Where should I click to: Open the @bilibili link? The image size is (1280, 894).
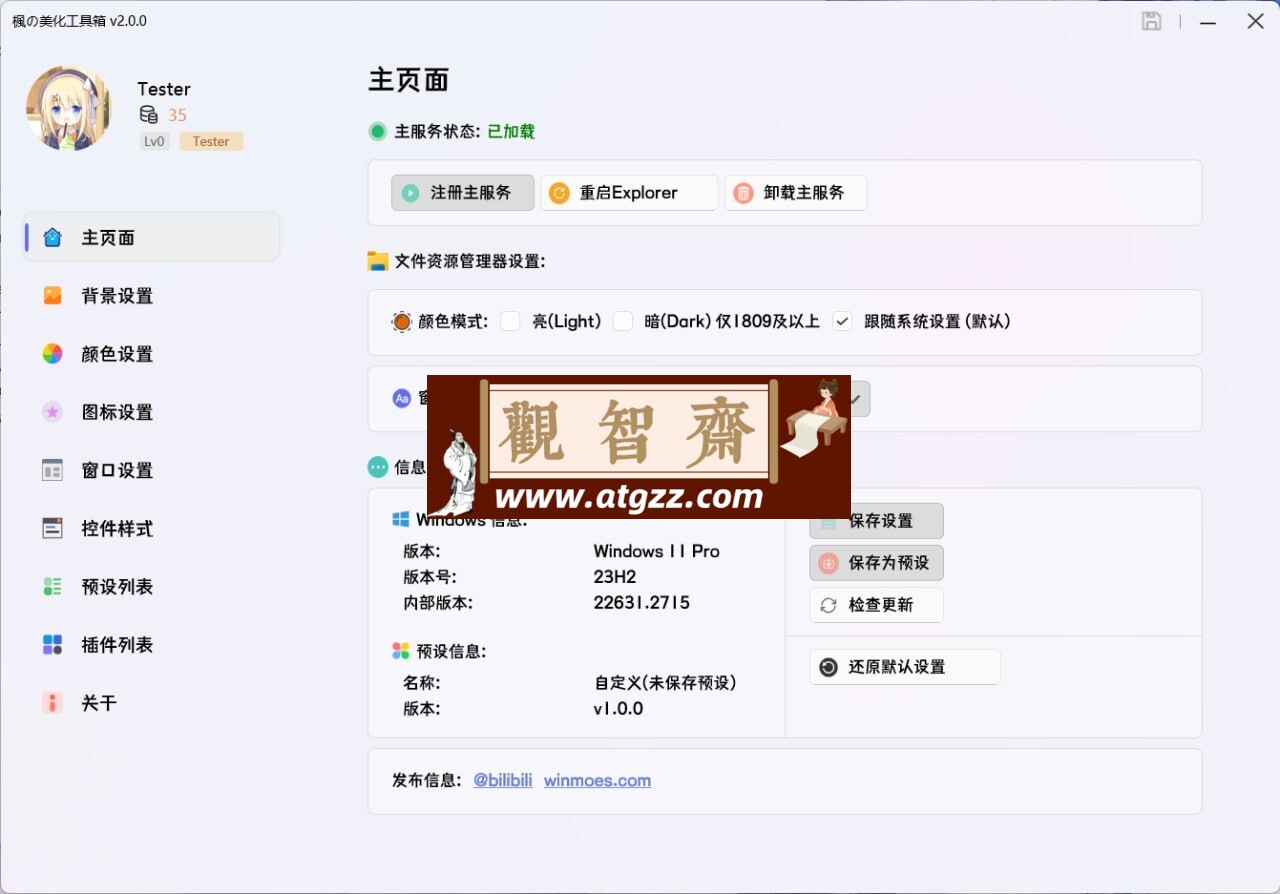click(503, 780)
